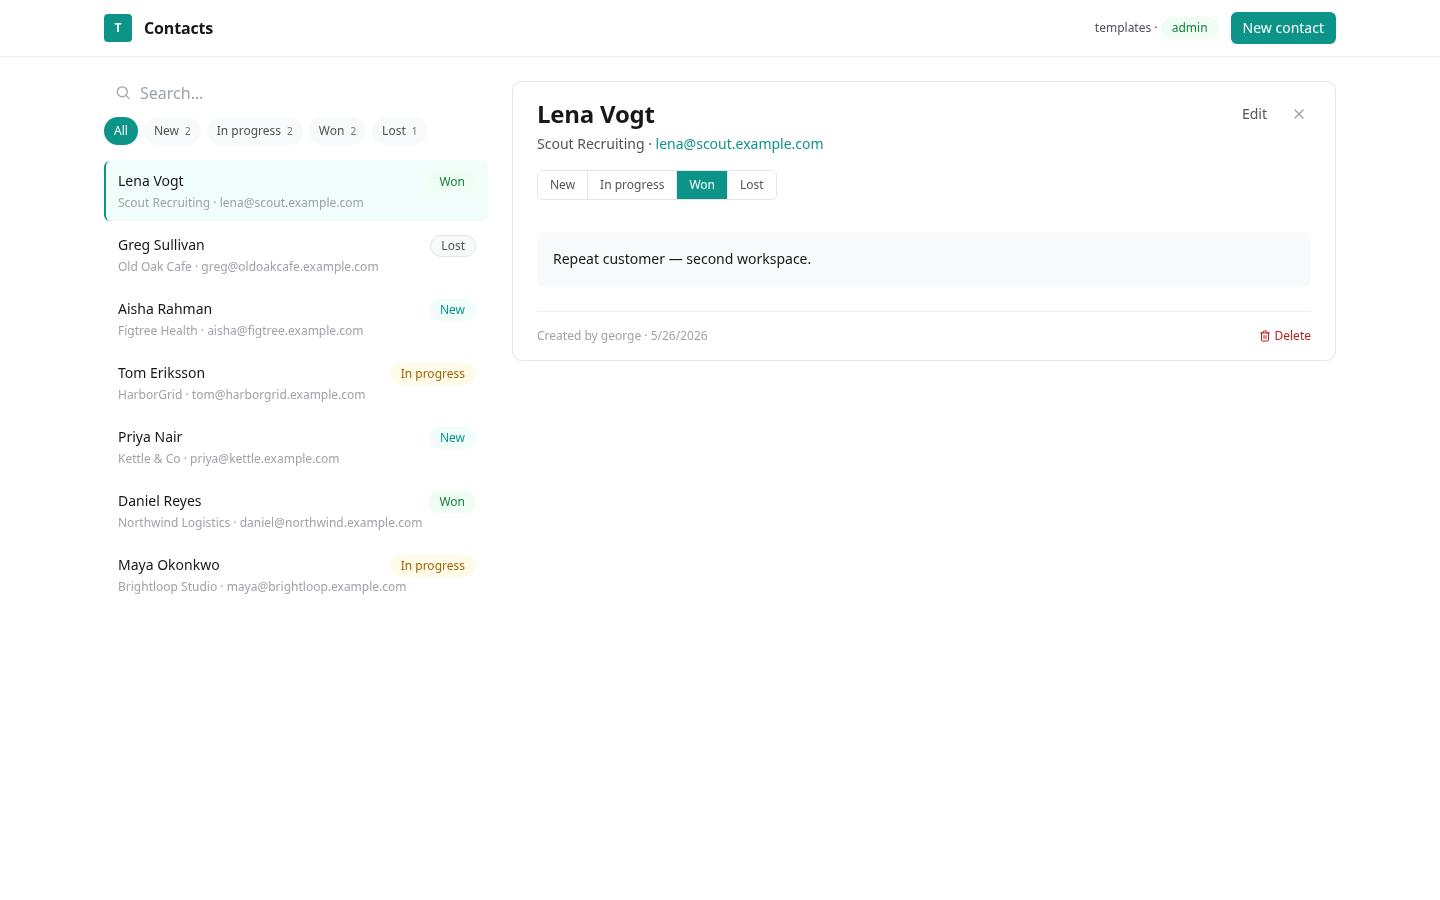
Task: Open Edit for Lena Vogt
Action: click(x=1254, y=114)
